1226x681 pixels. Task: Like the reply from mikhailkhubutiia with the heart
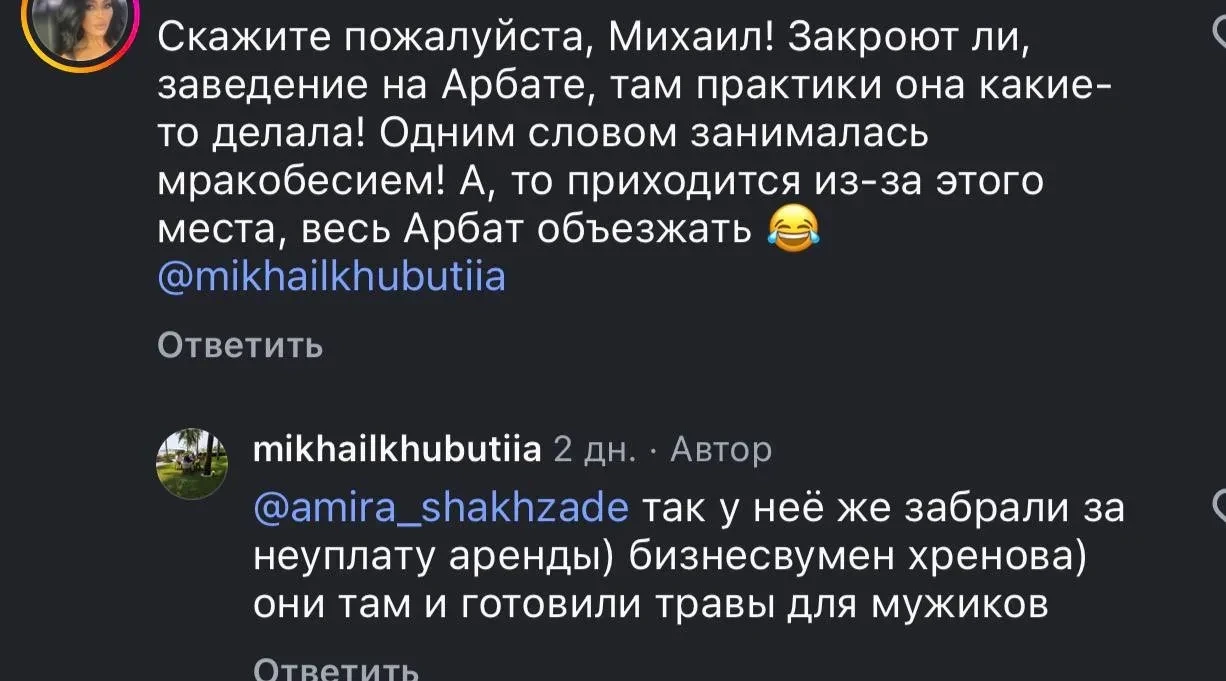pyautogui.click(x=1216, y=503)
